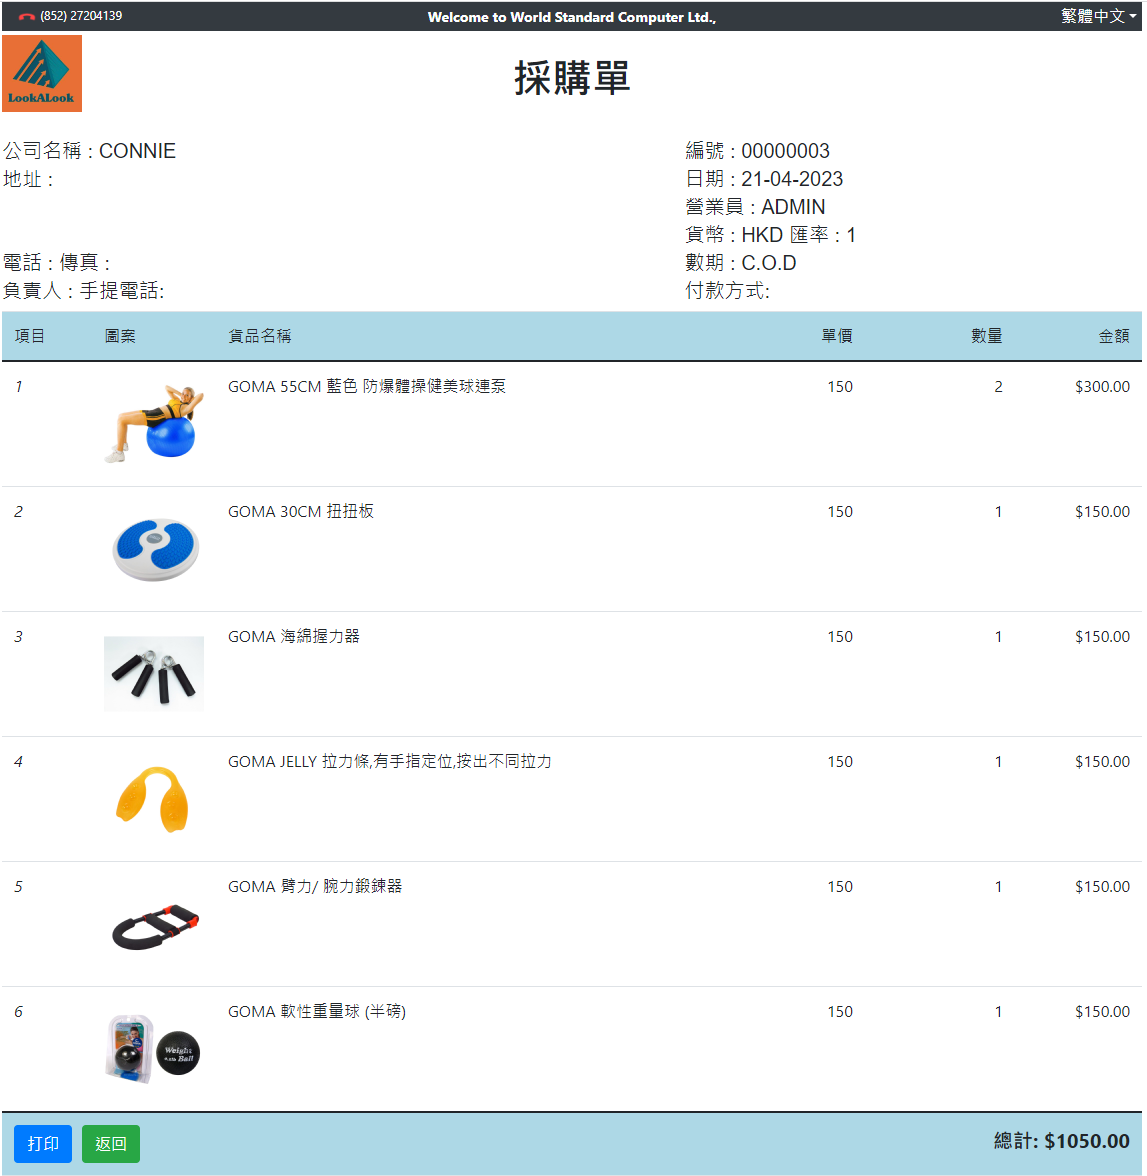Click the phone number (852) 27204139
The image size is (1147, 1176).
tap(81, 16)
